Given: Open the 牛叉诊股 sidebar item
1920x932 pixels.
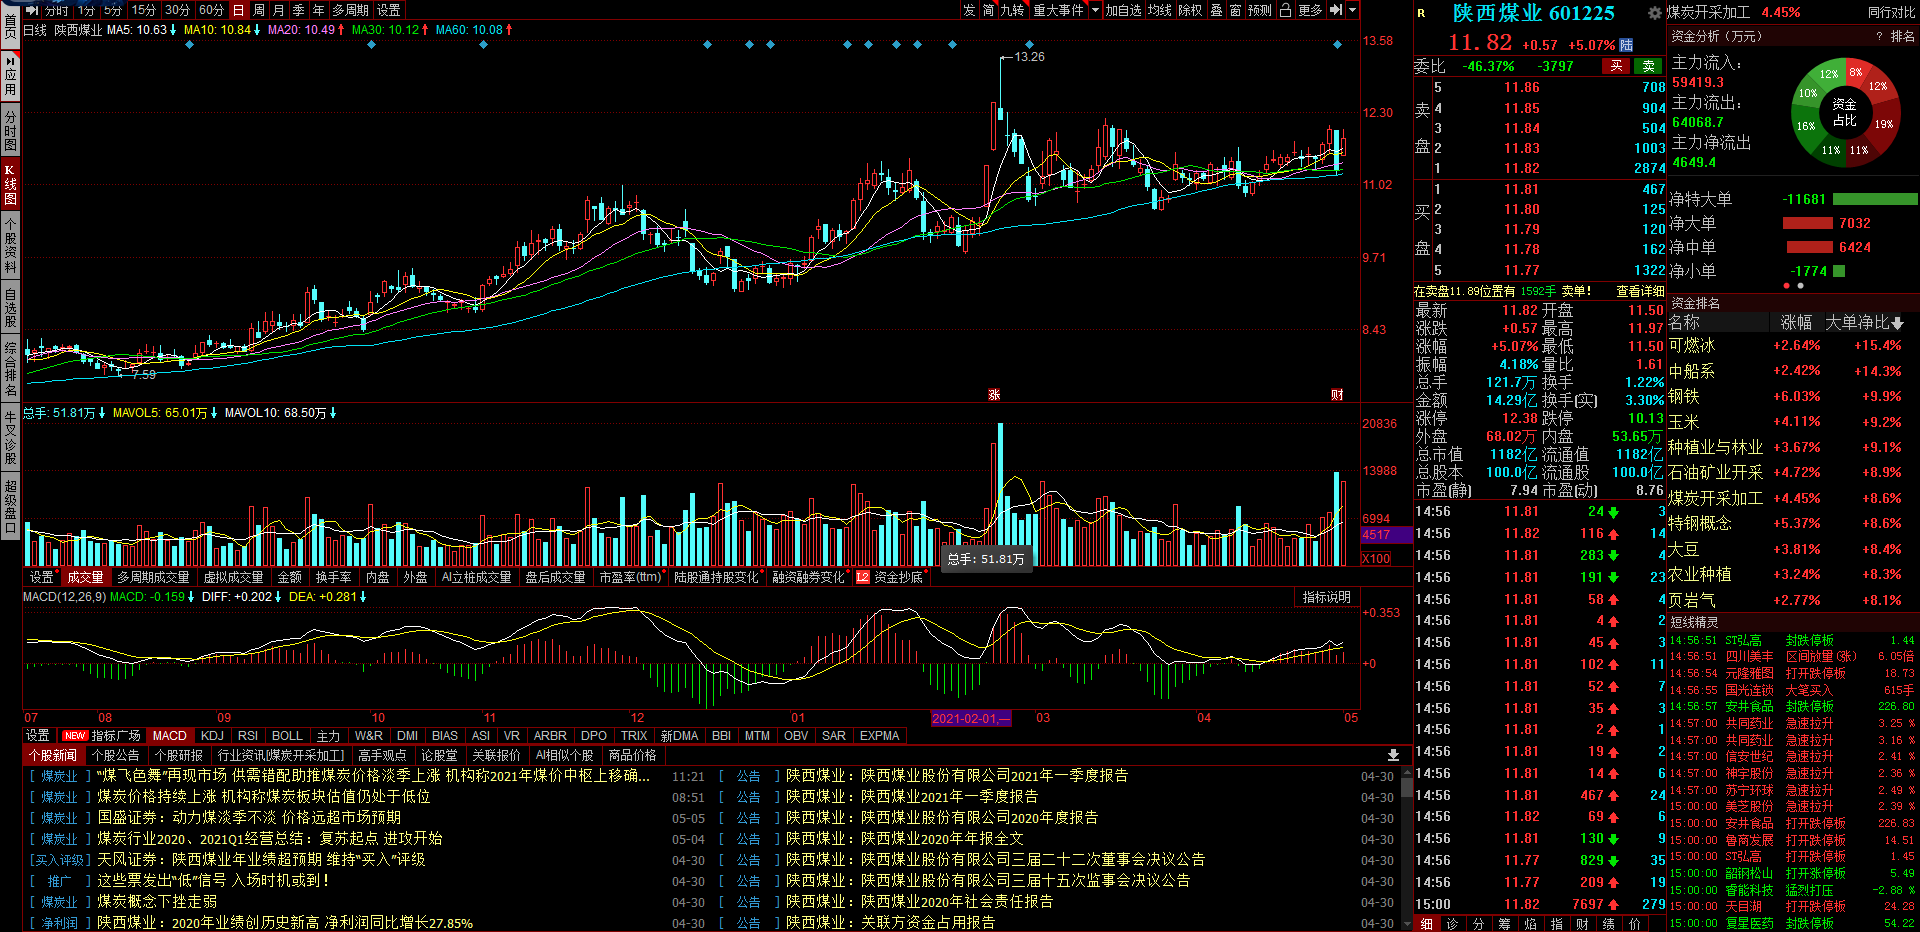Looking at the screenshot, I should (10, 438).
